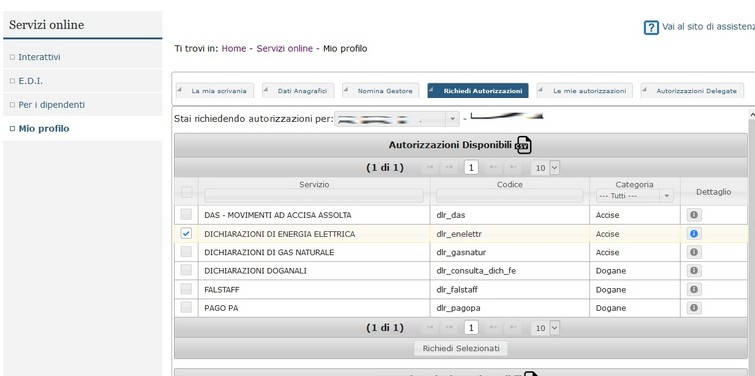Export Autorizzazioni Disponibili as CSV icon

(x=523, y=145)
